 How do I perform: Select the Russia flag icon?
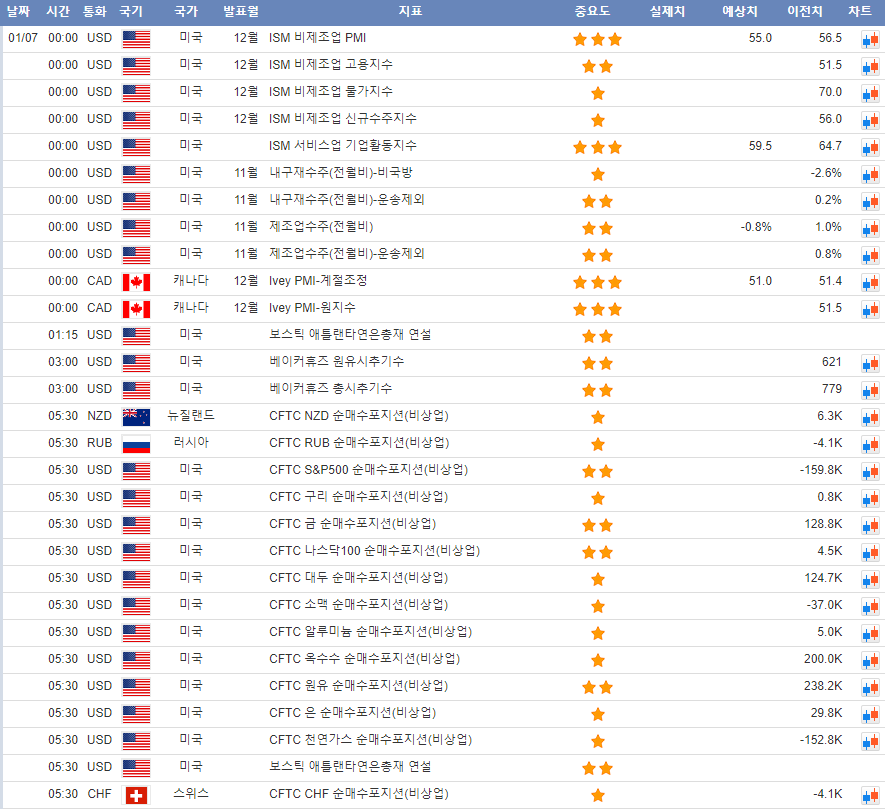point(135,443)
